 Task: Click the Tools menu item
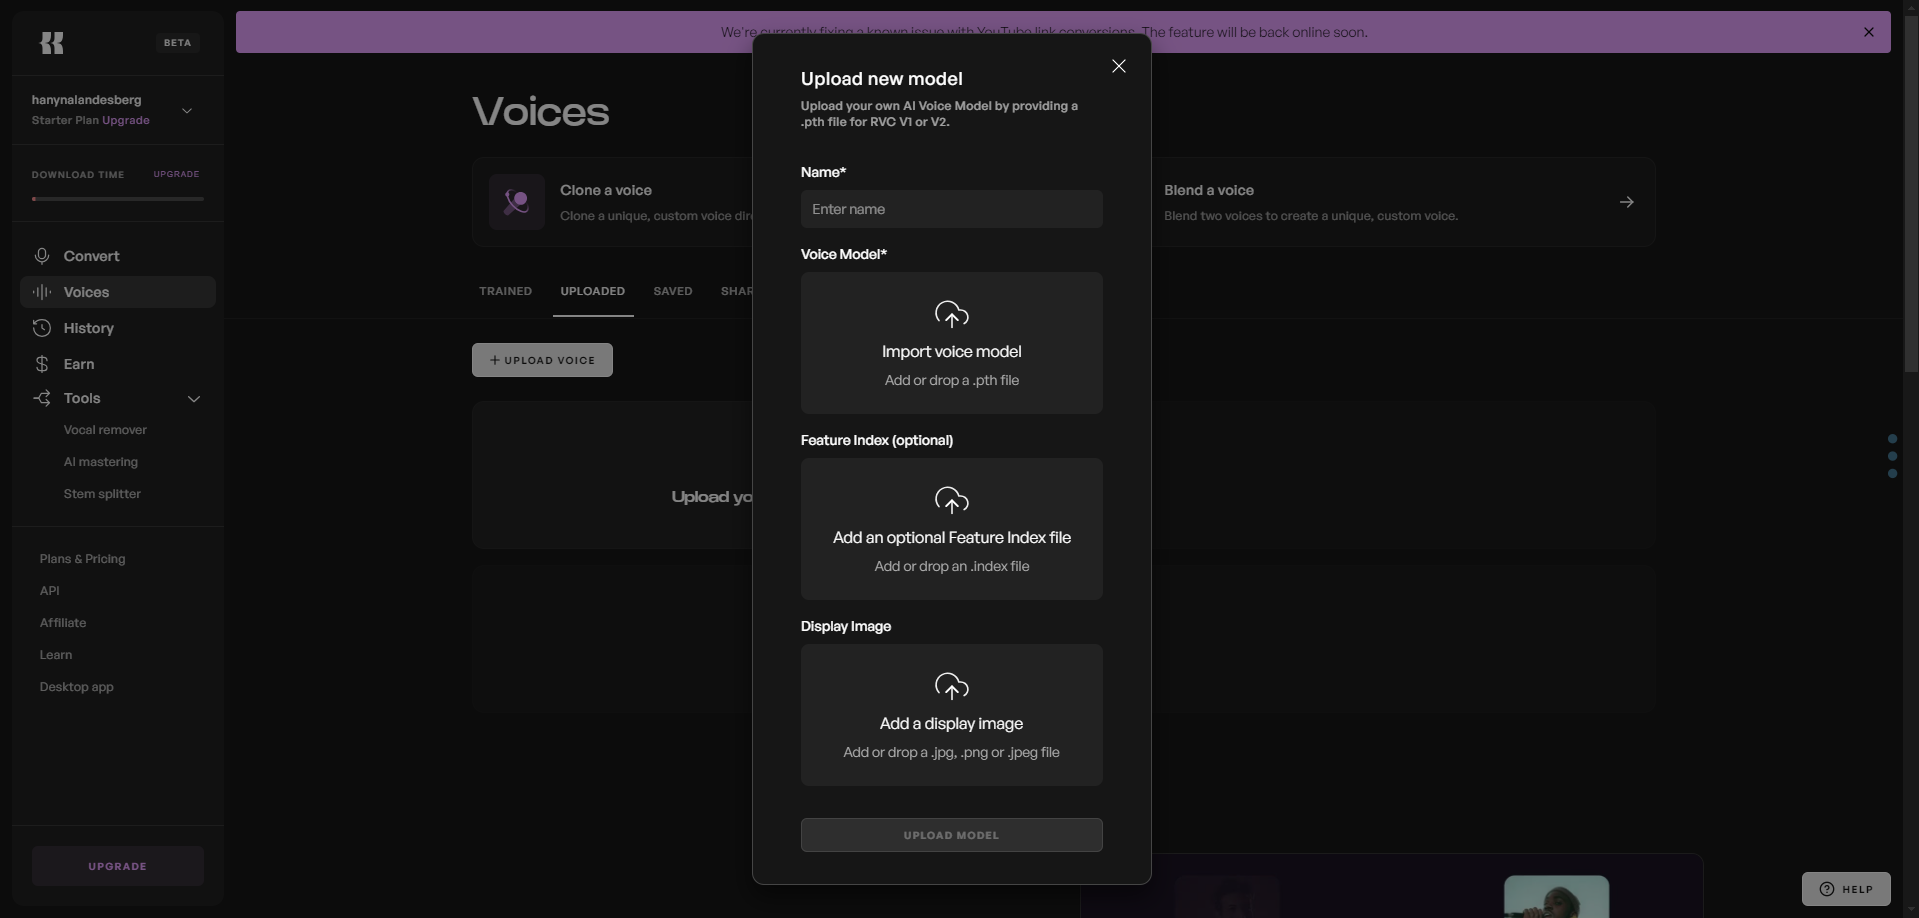point(118,398)
